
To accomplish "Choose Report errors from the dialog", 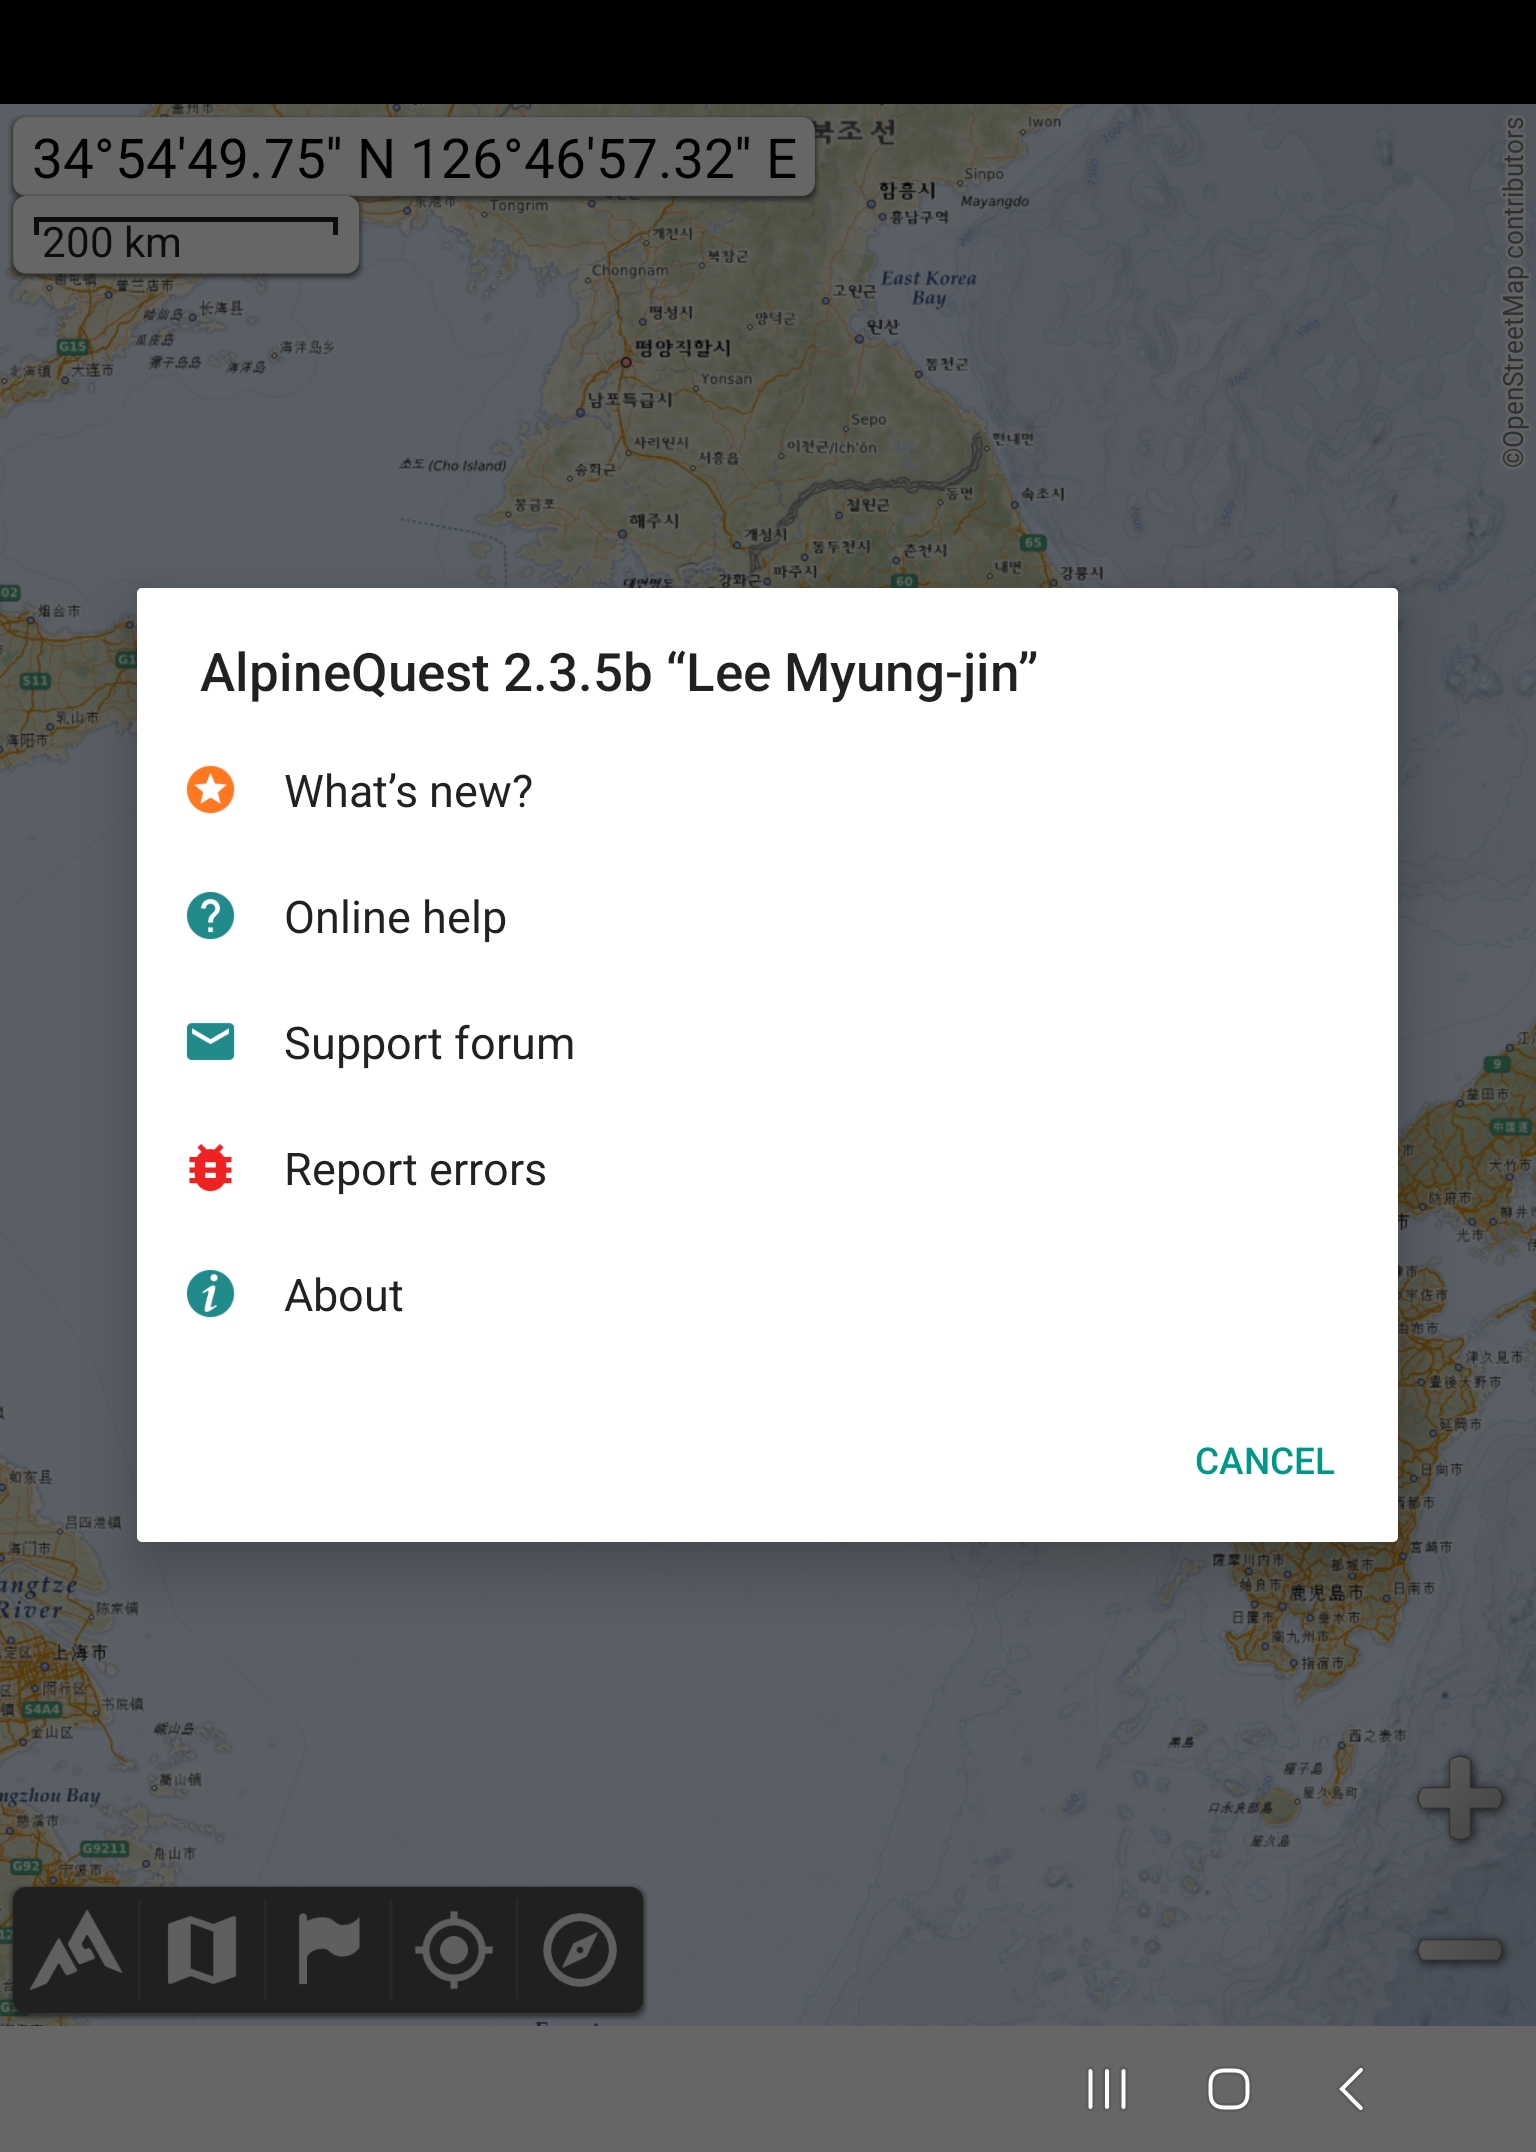I will 415,1170.
